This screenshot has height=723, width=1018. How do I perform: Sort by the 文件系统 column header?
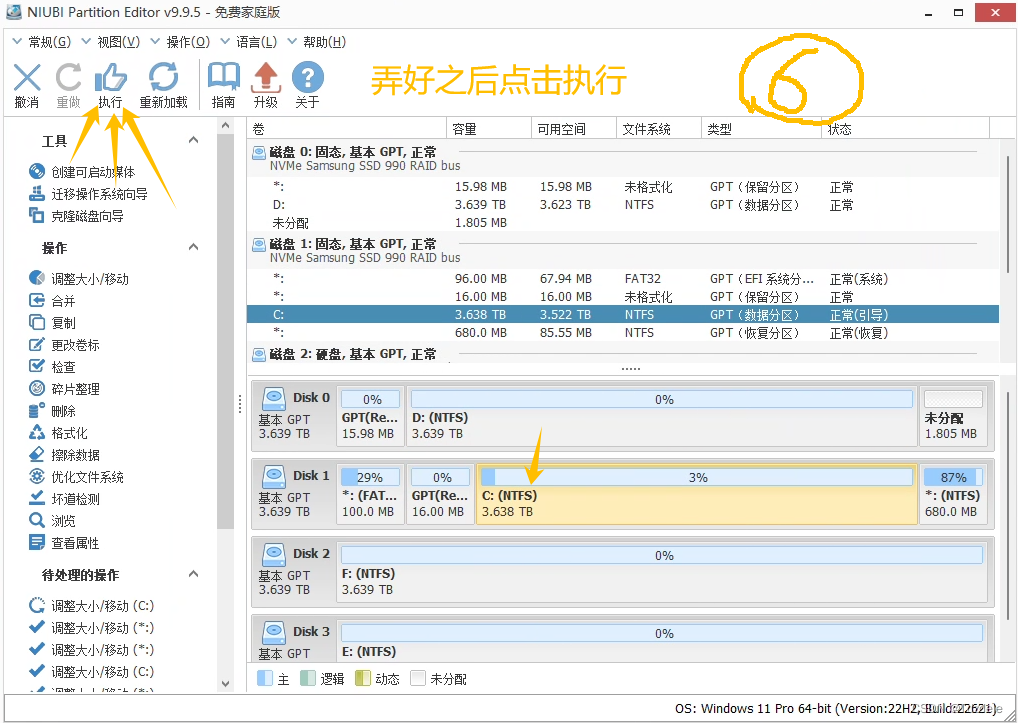[x=658, y=129]
